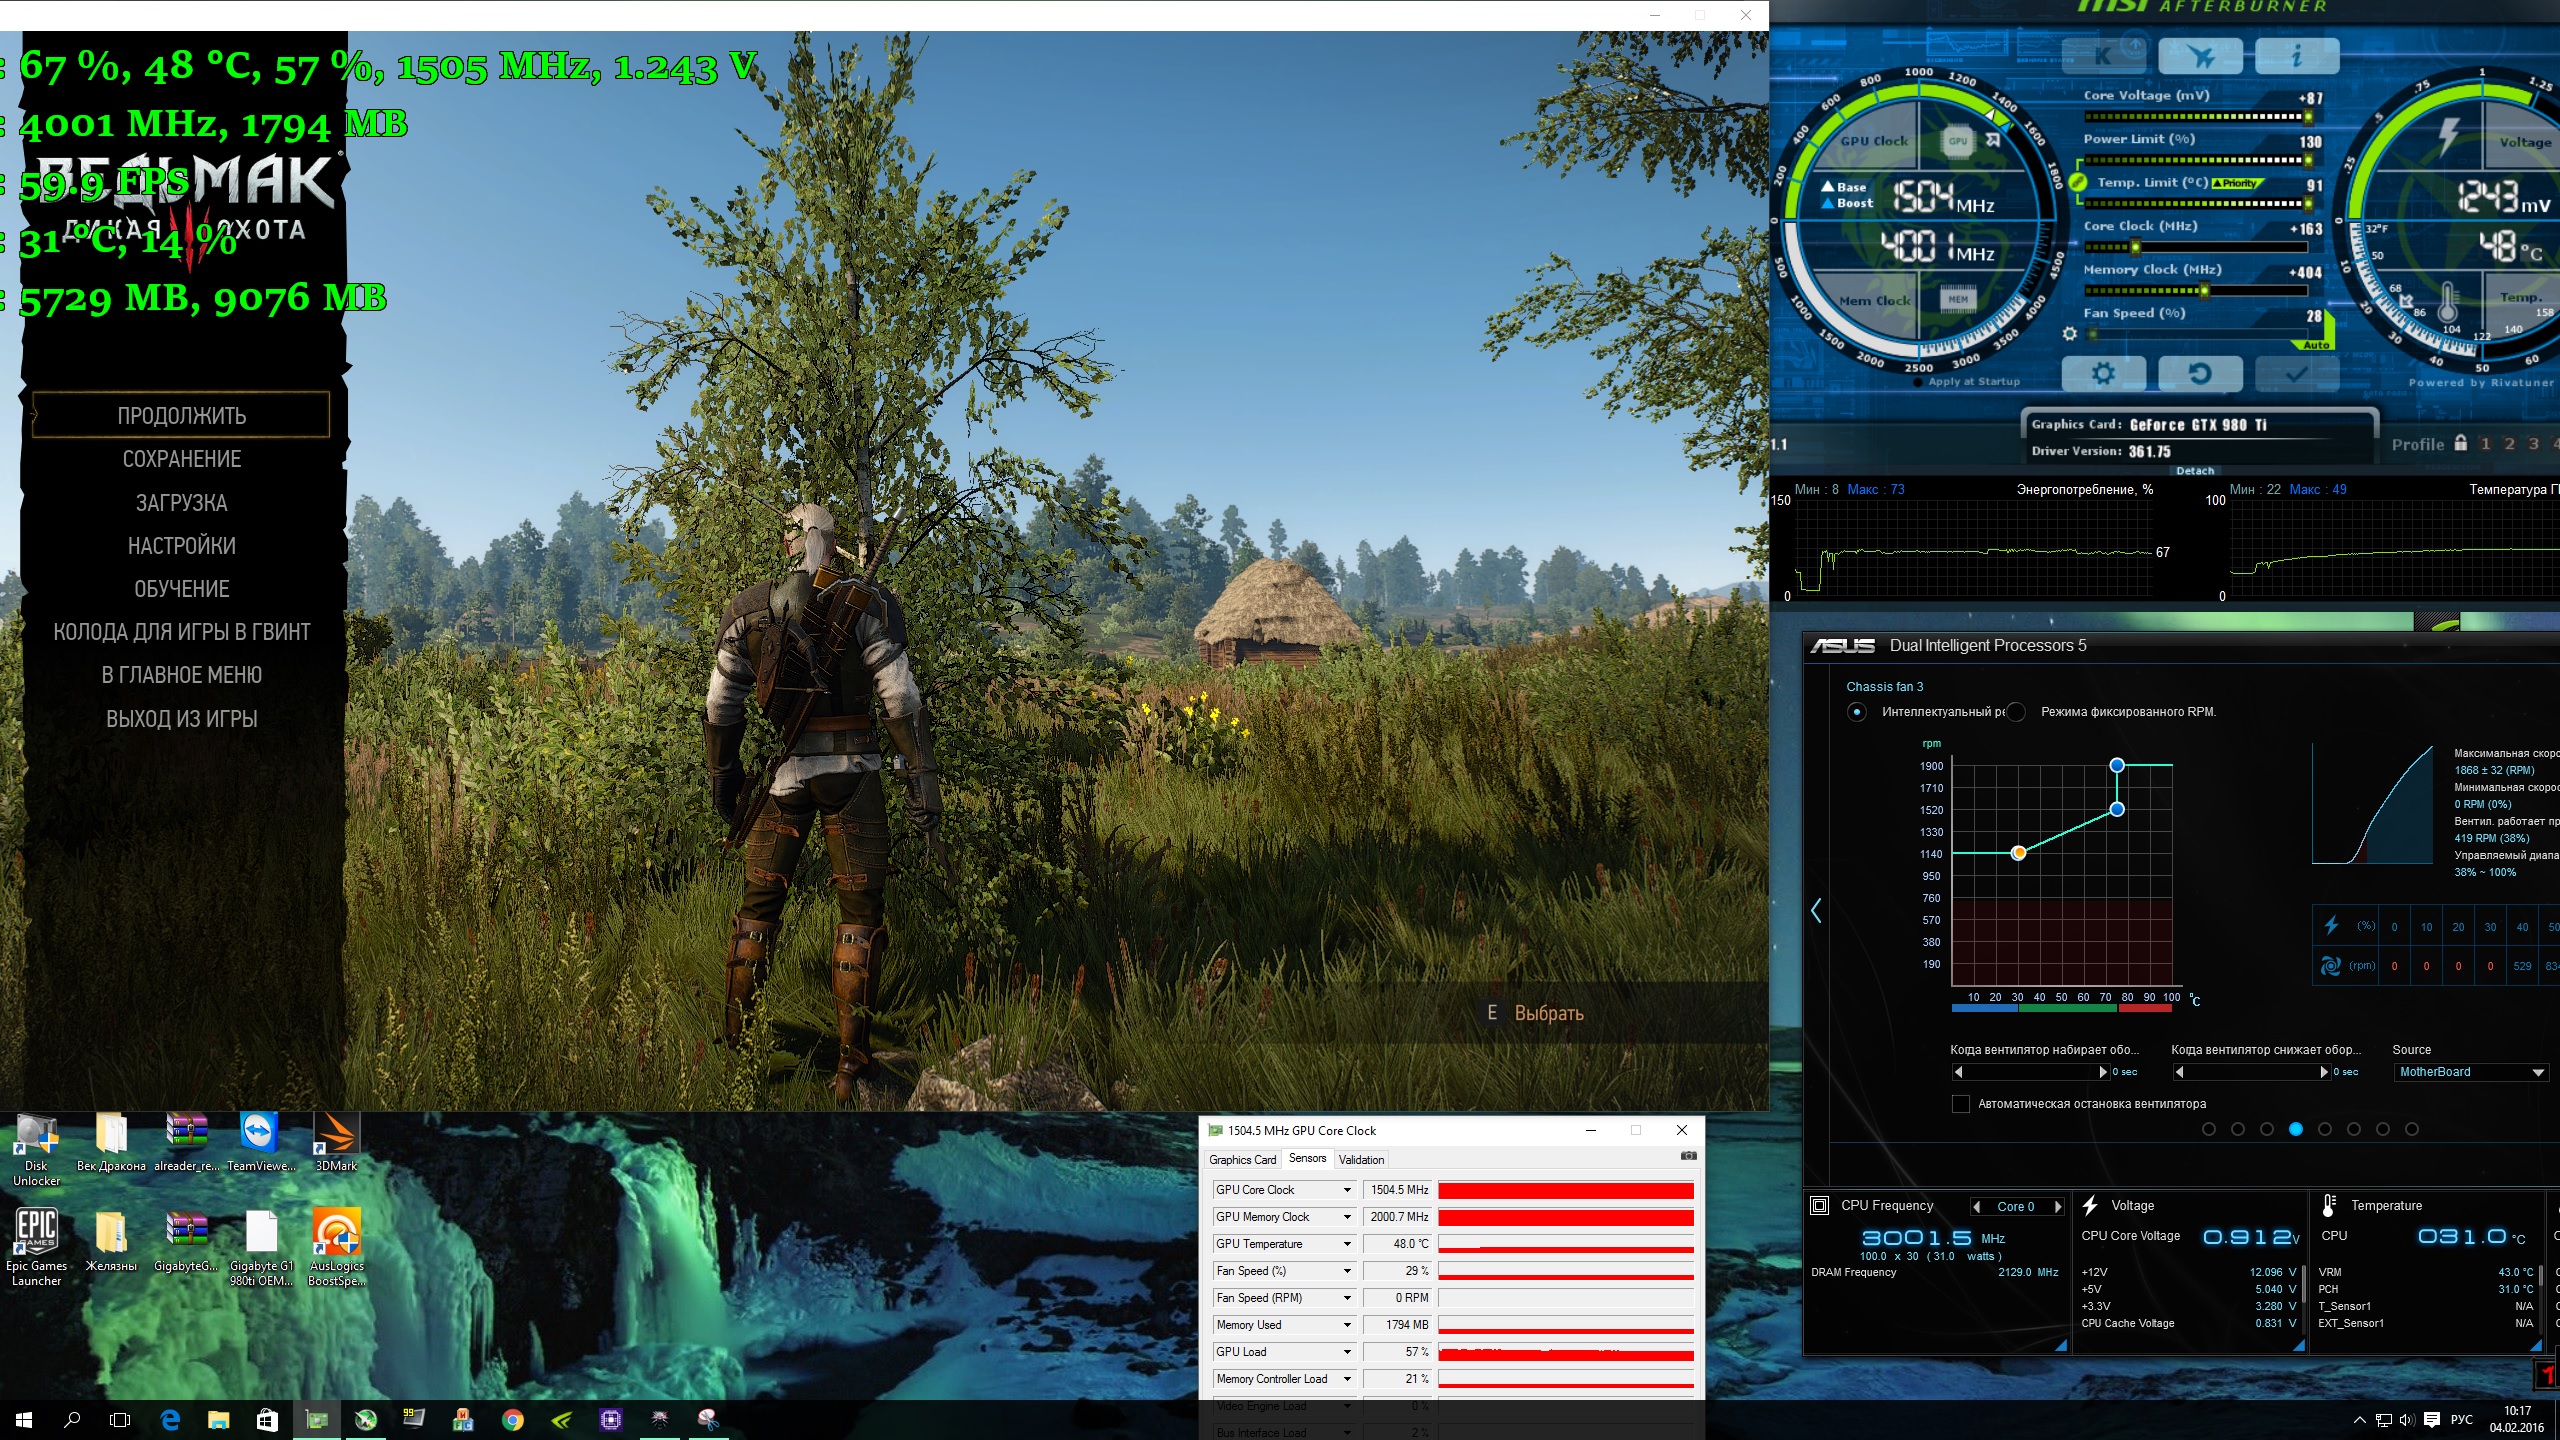The height and width of the screenshot is (1440, 2560).
Task: Open Chrome from the Windows taskbar
Action: pos(513,1419)
